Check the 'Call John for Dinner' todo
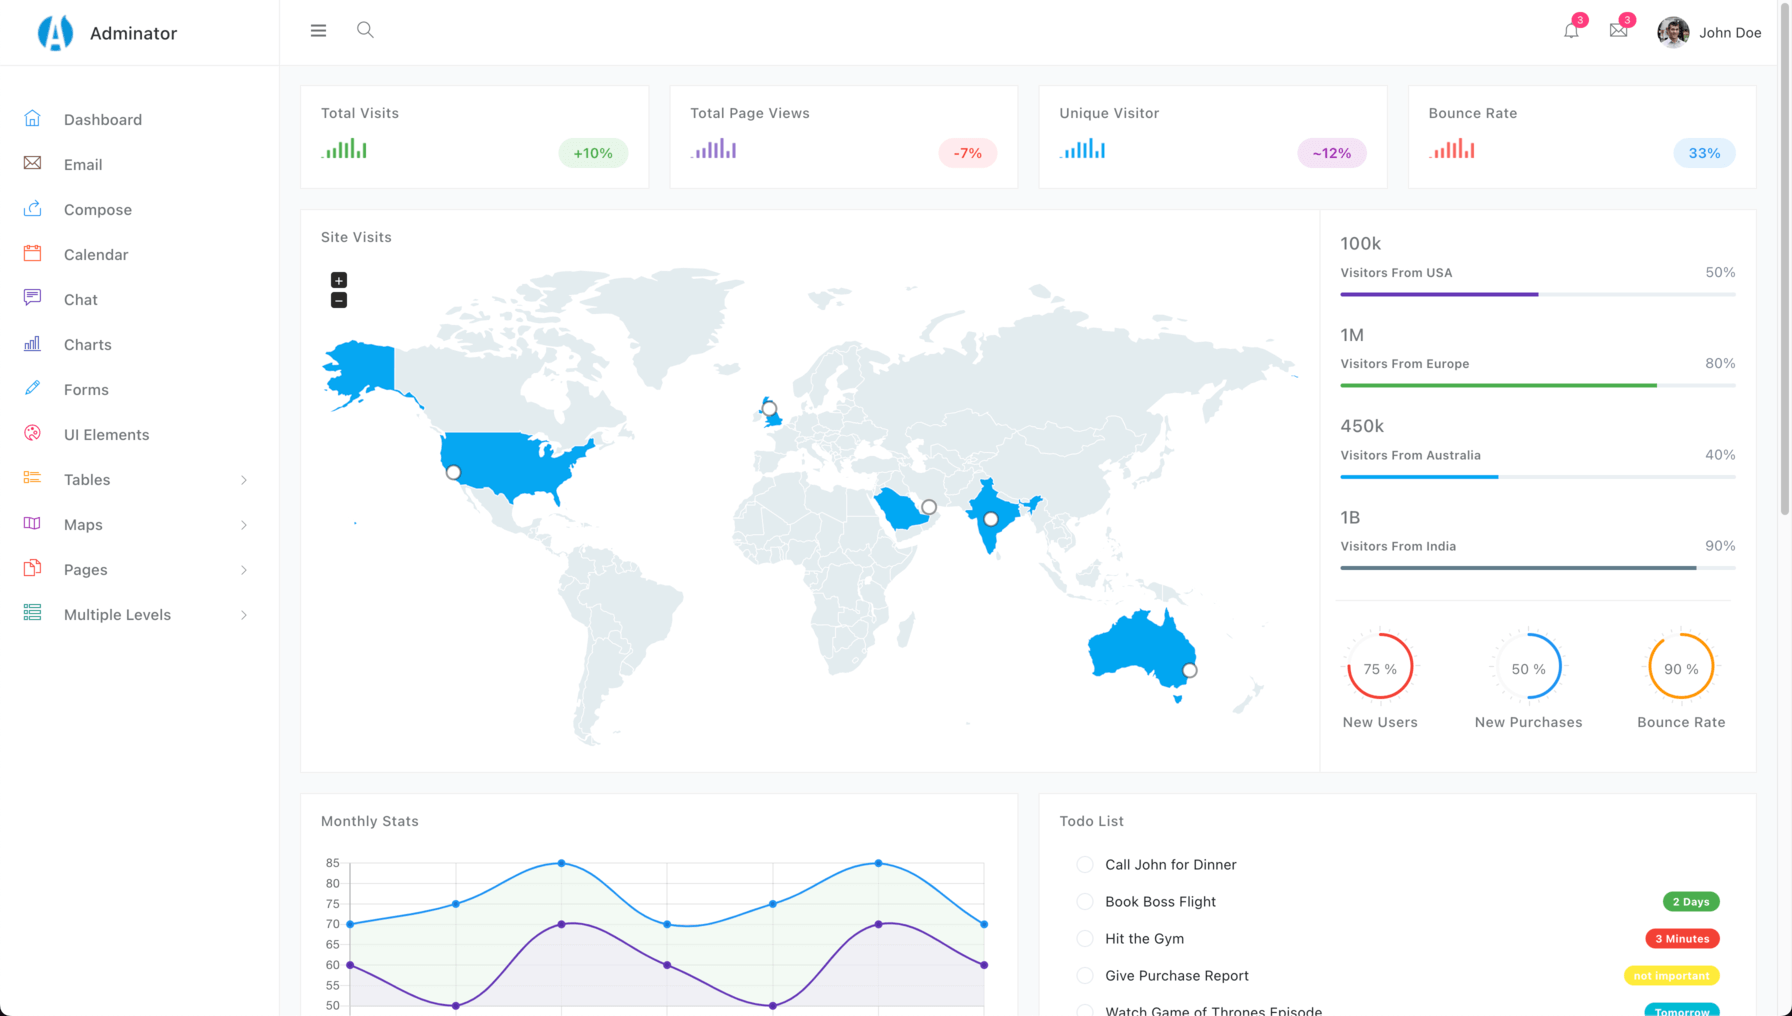 (x=1085, y=865)
